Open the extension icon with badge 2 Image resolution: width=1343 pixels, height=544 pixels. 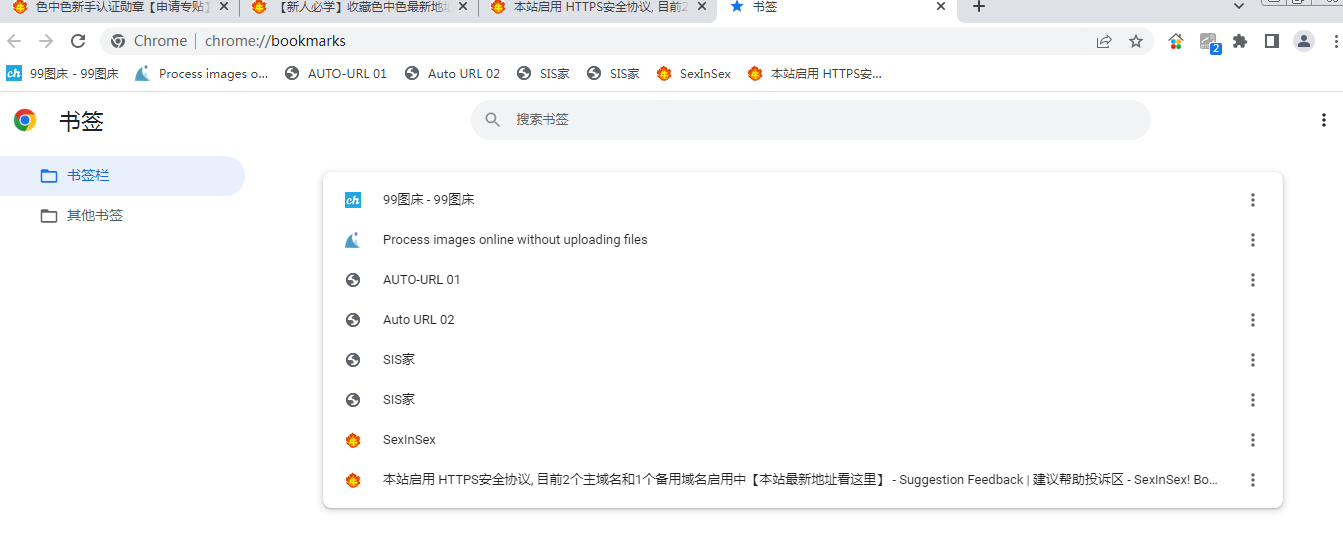click(x=1209, y=42)
